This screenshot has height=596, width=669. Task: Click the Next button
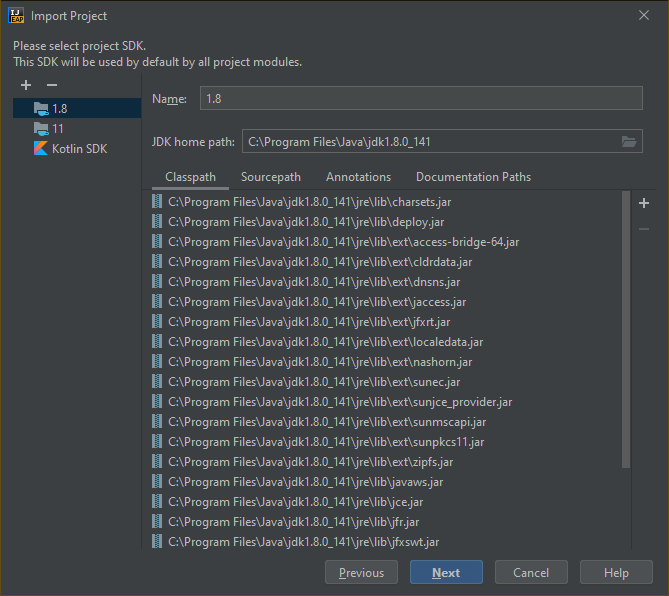point(446,573)
